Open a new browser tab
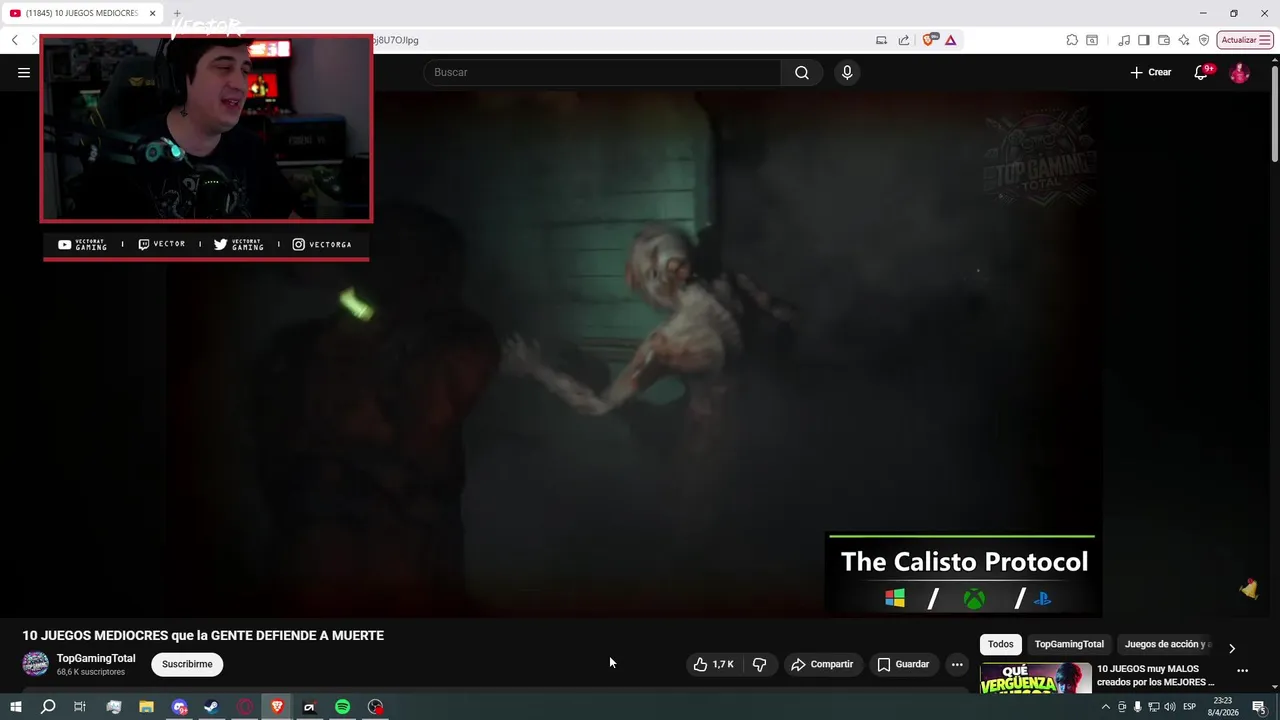 (x=177, y=13)
